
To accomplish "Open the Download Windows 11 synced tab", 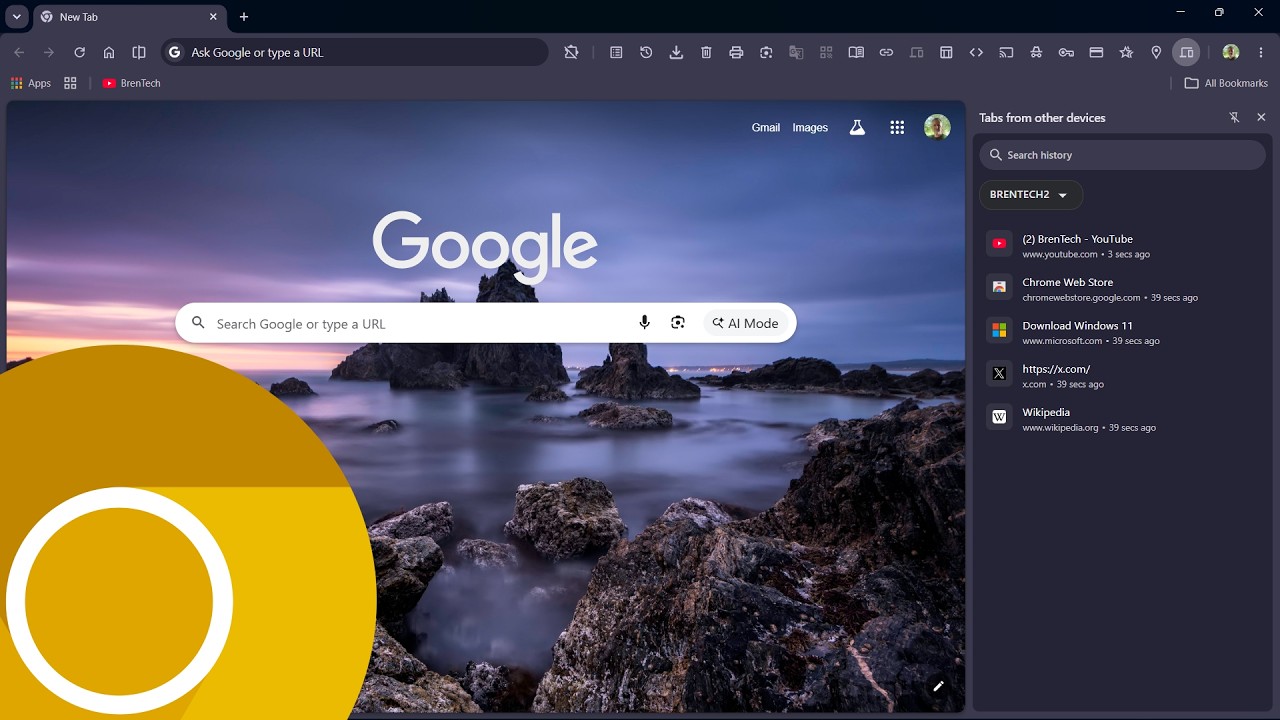I will (x=1123, y=332).
